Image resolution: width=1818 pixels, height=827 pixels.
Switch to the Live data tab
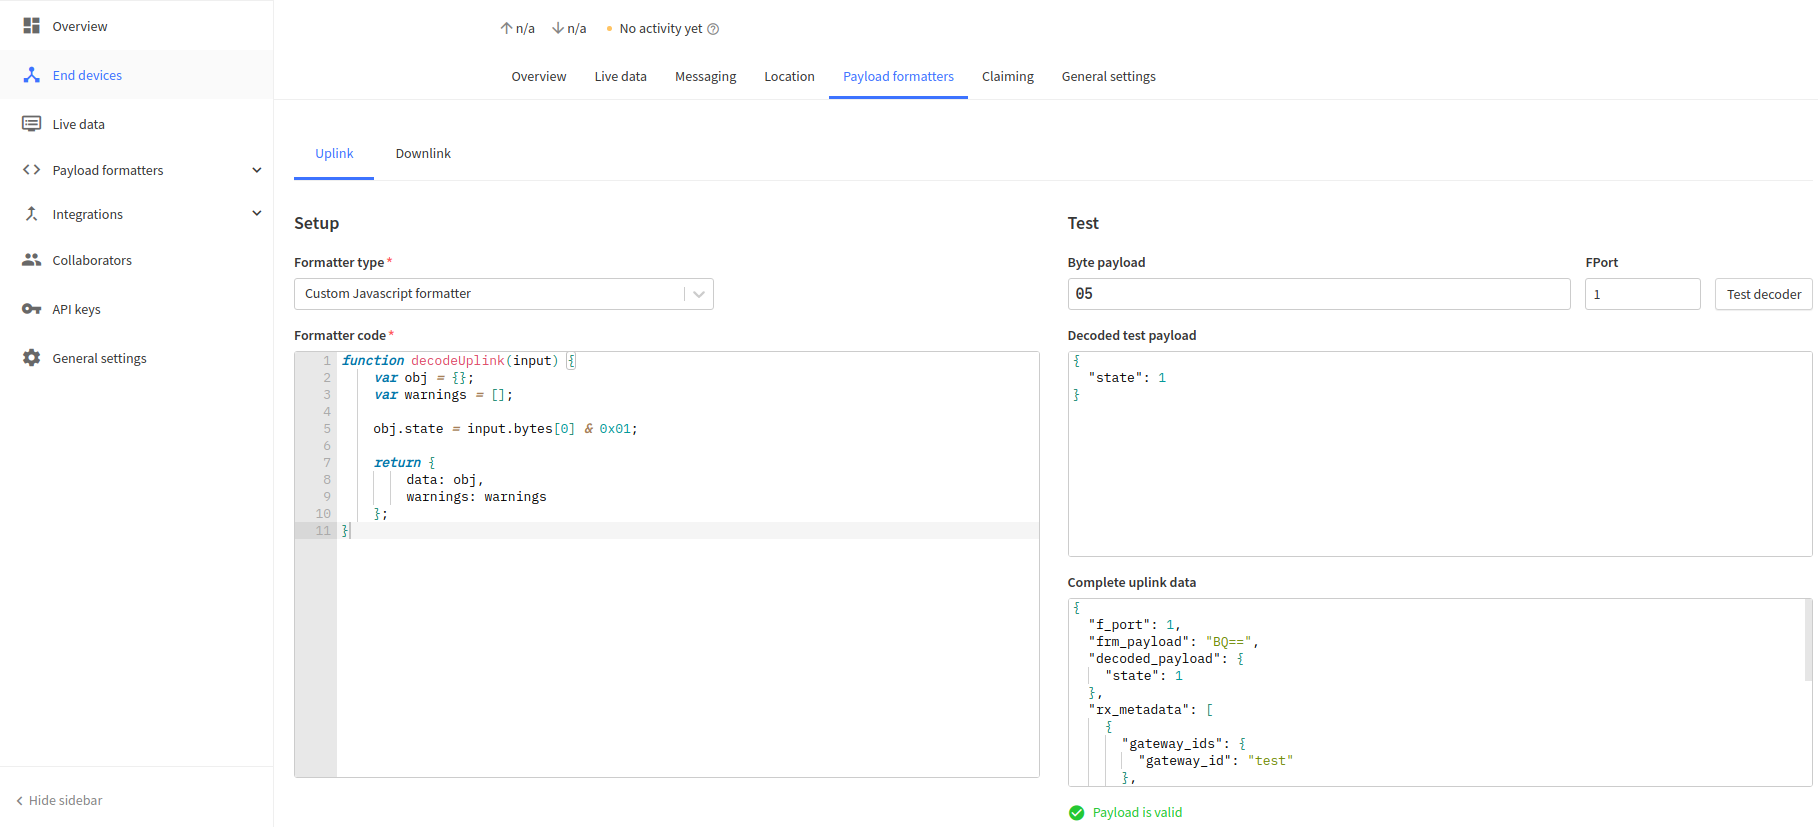pos(620,77)
